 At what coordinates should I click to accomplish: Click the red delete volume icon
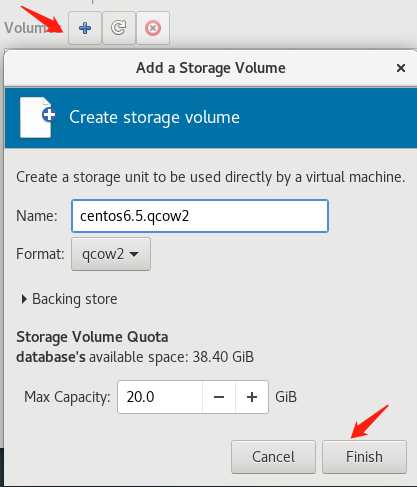point(153,28)
